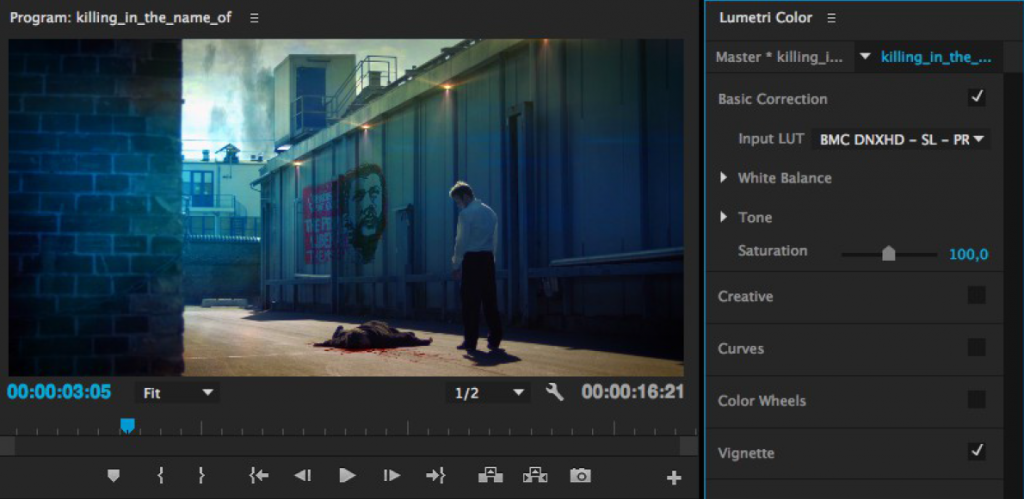This screenshot has height=499, width=1024.
Task: Click the Program: killing_in_the_name_of title
Action: [120, 18]
